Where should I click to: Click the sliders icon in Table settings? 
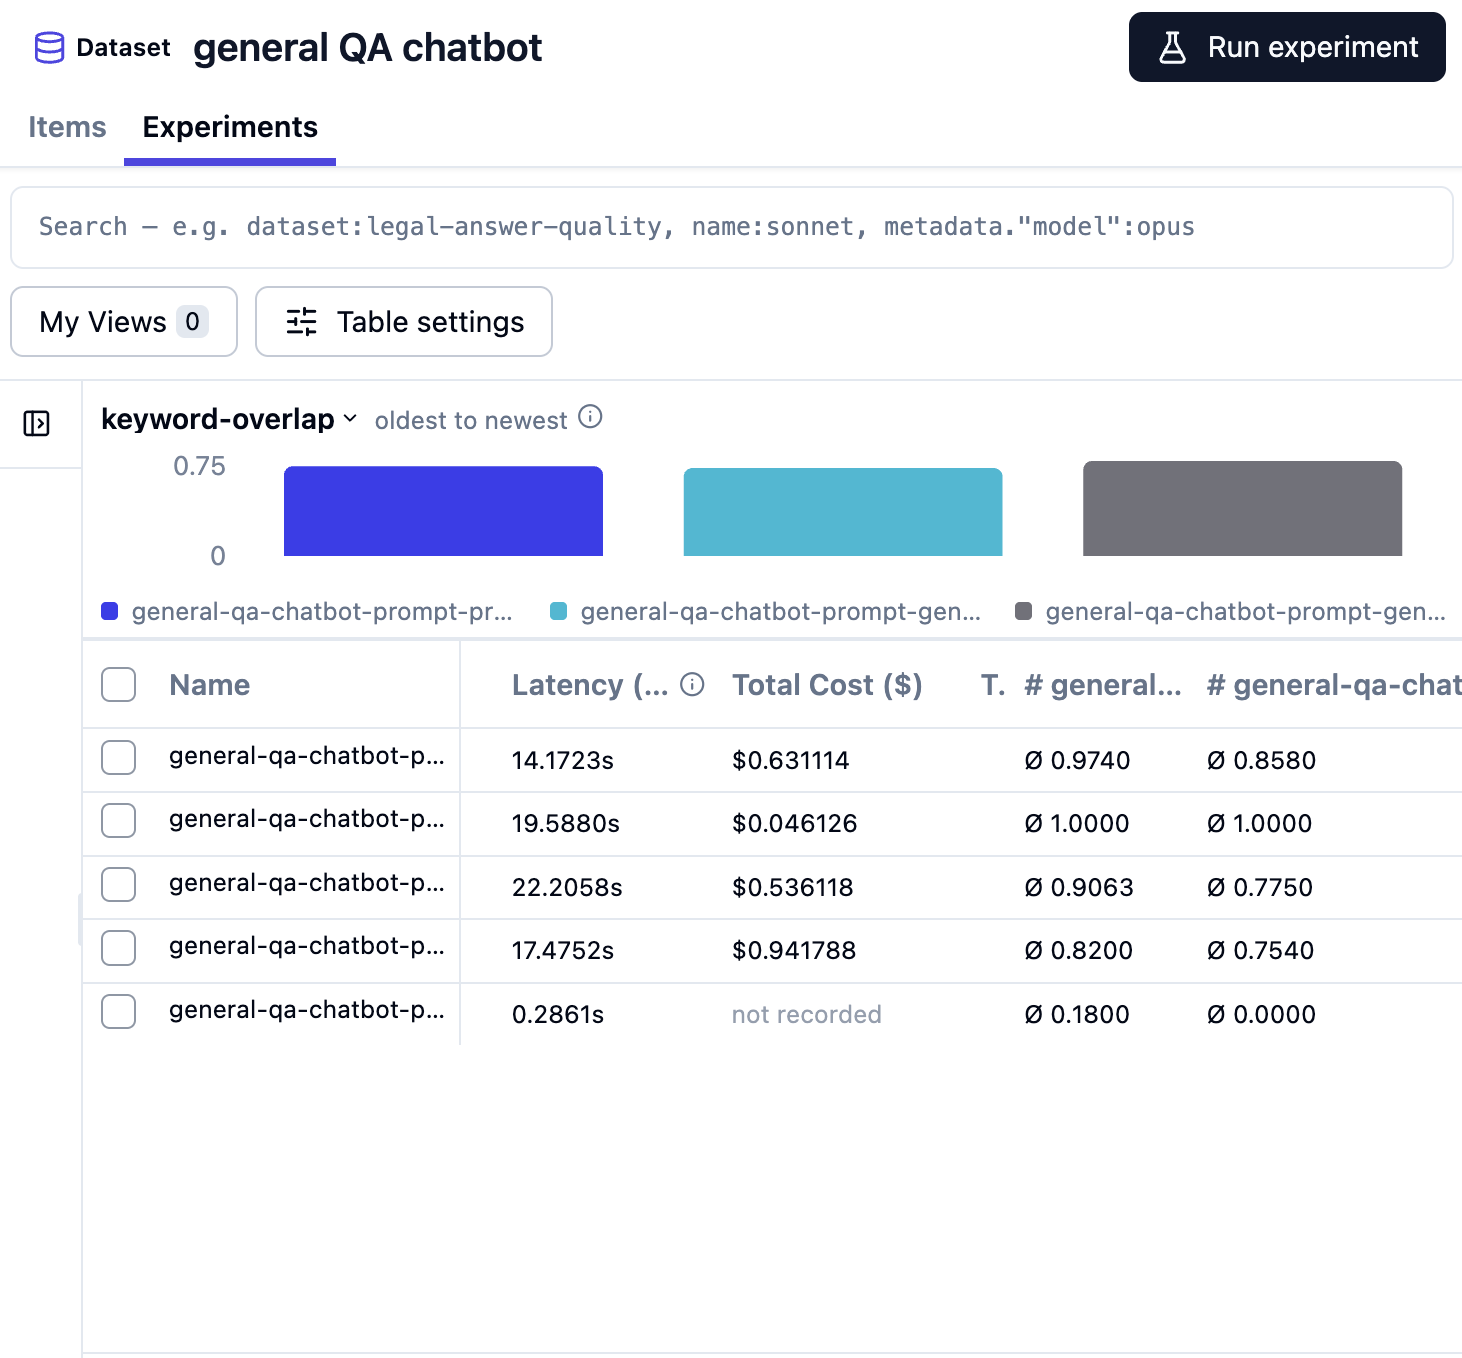pos(301,322)
